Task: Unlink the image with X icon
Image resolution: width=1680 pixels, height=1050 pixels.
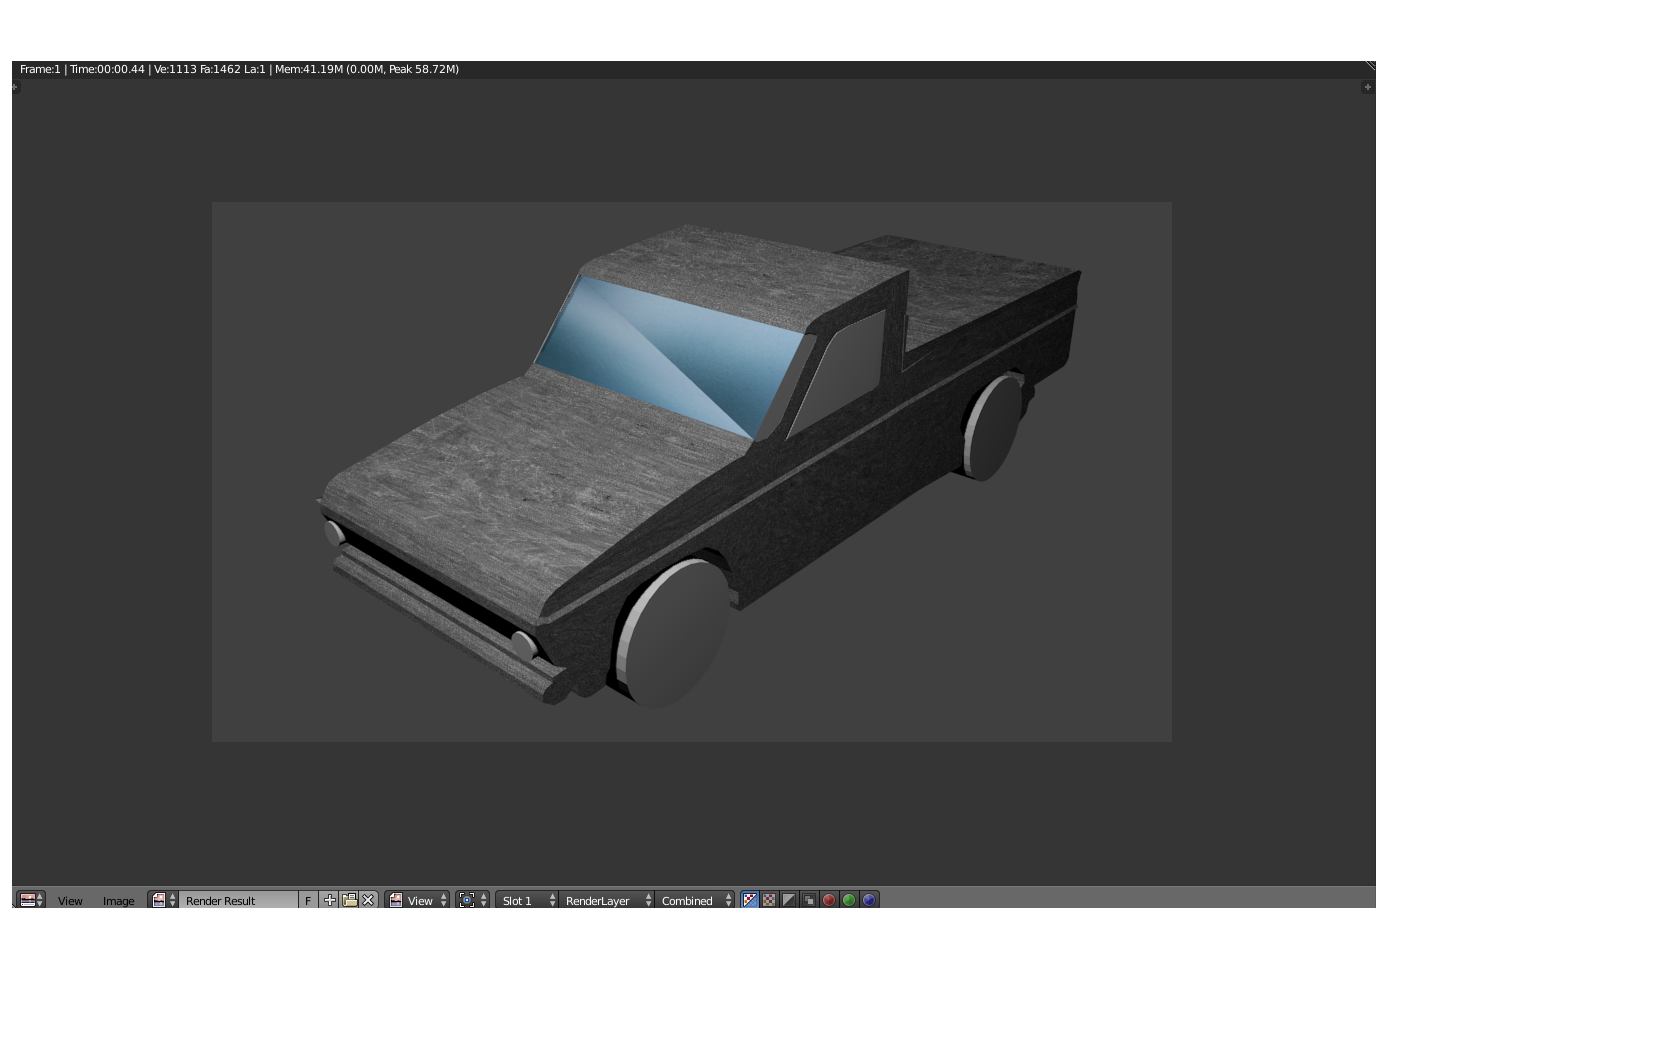Action: tap(369, 900)
